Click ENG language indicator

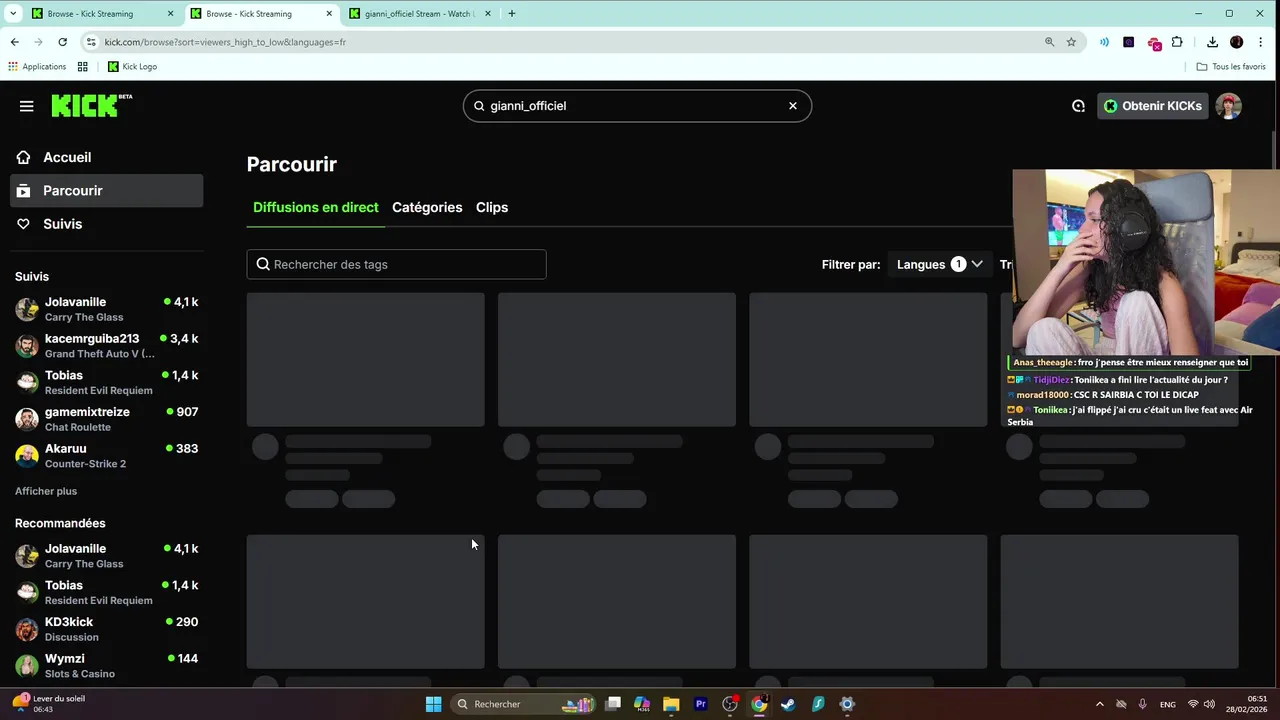[1168, 704]
